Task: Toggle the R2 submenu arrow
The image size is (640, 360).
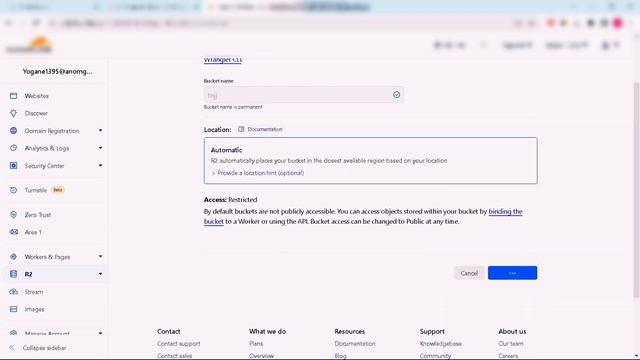Action: (x=100, y=274)
